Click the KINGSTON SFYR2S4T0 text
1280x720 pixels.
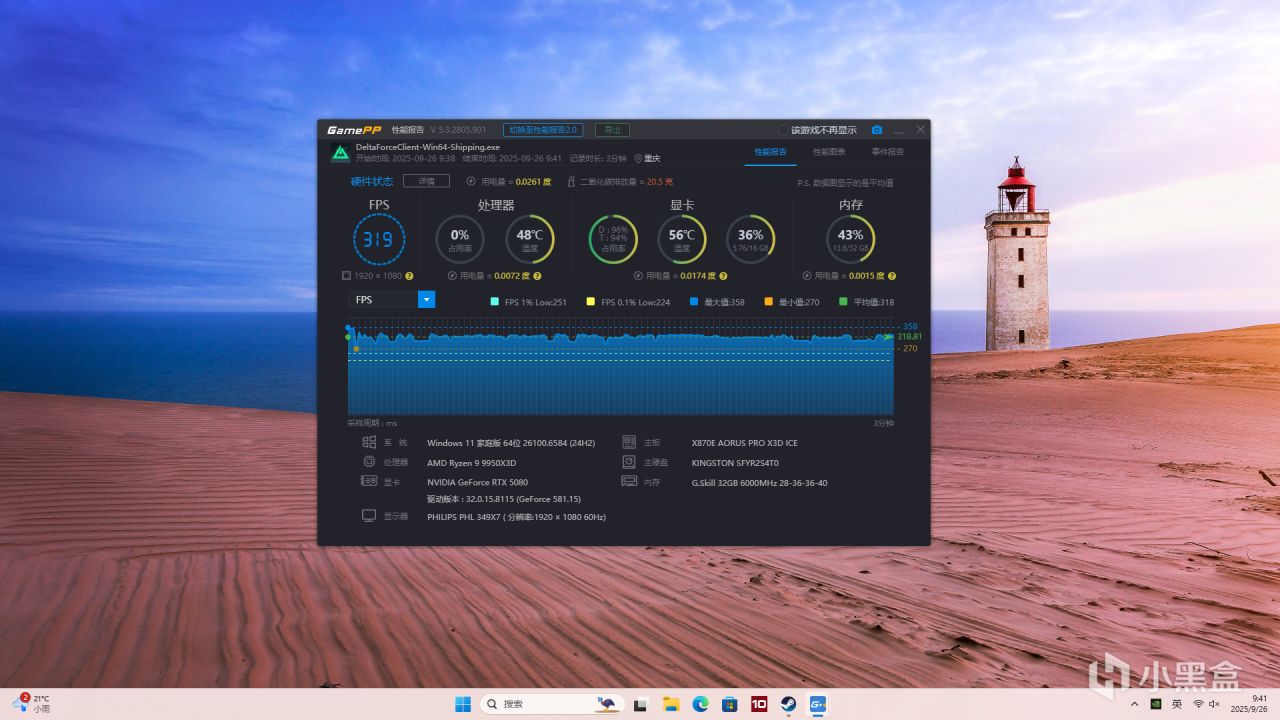pyautogui.click(x=734, y=463)
